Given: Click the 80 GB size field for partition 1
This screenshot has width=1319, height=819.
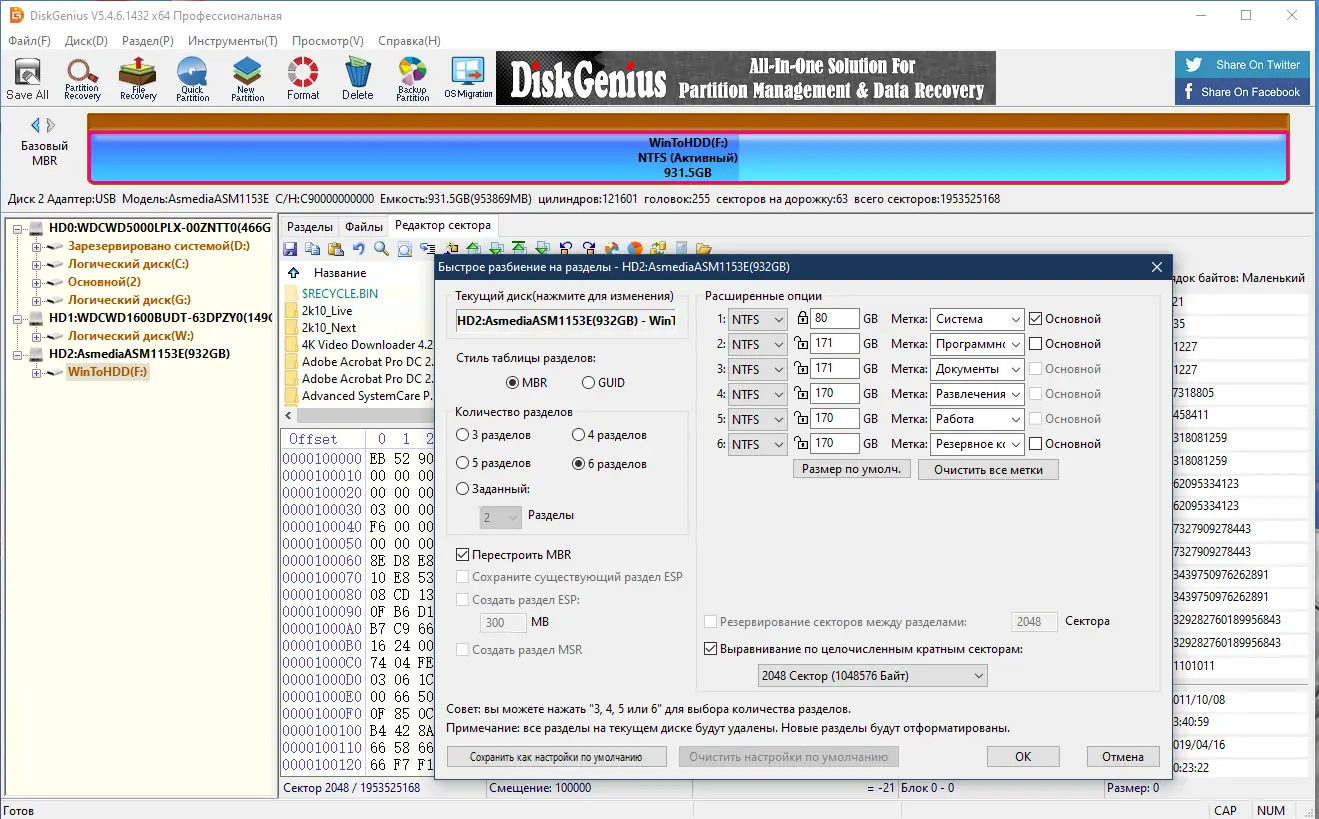Looking at the screenshot, I should [835, 319].
